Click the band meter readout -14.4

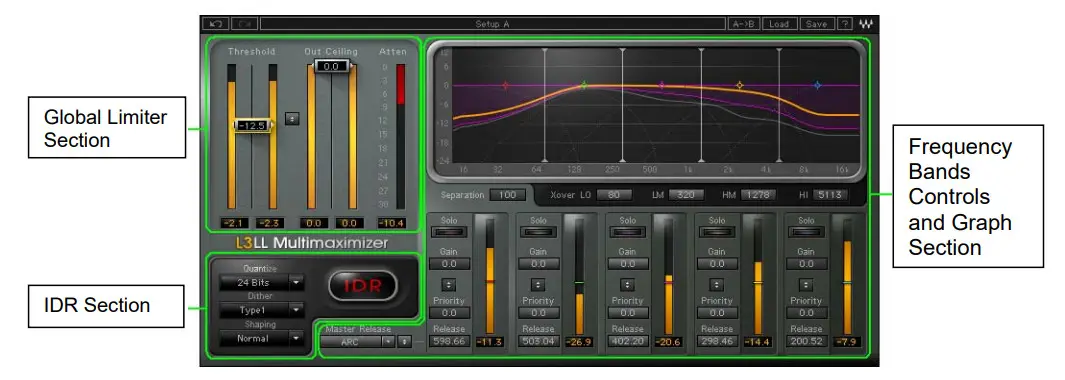tap(757, 342)
